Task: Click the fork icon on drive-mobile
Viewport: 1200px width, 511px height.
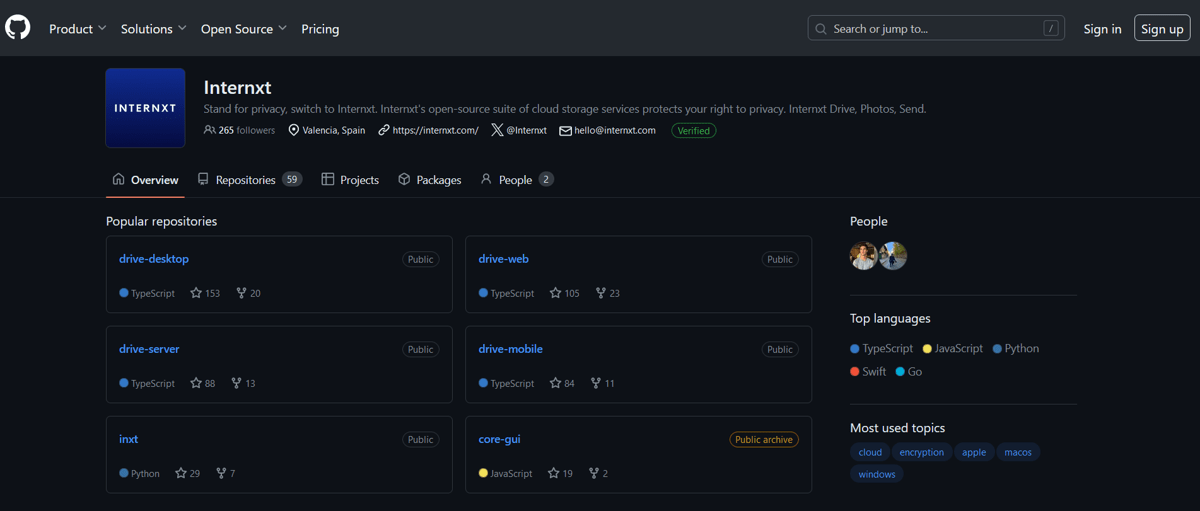Action: point(595,383)
